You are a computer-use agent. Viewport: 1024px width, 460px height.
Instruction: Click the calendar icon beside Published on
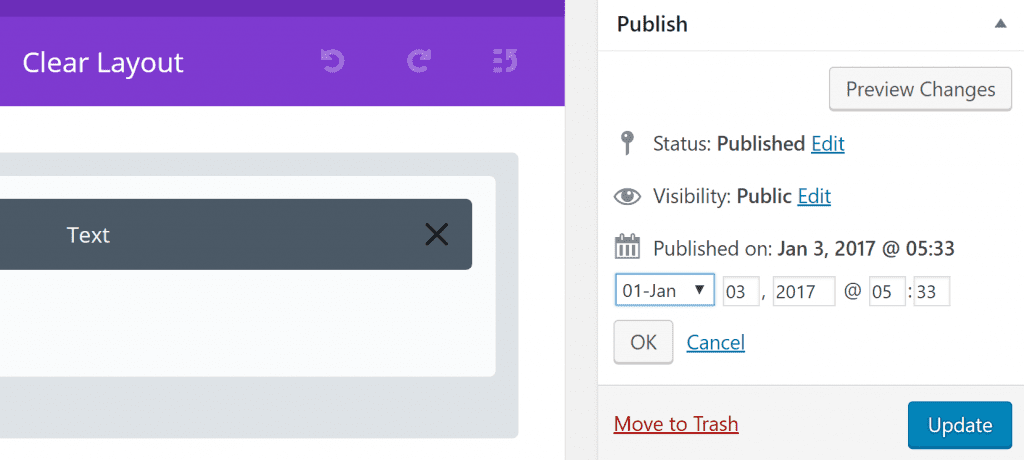pyautogui.click(x=627, y=248)
